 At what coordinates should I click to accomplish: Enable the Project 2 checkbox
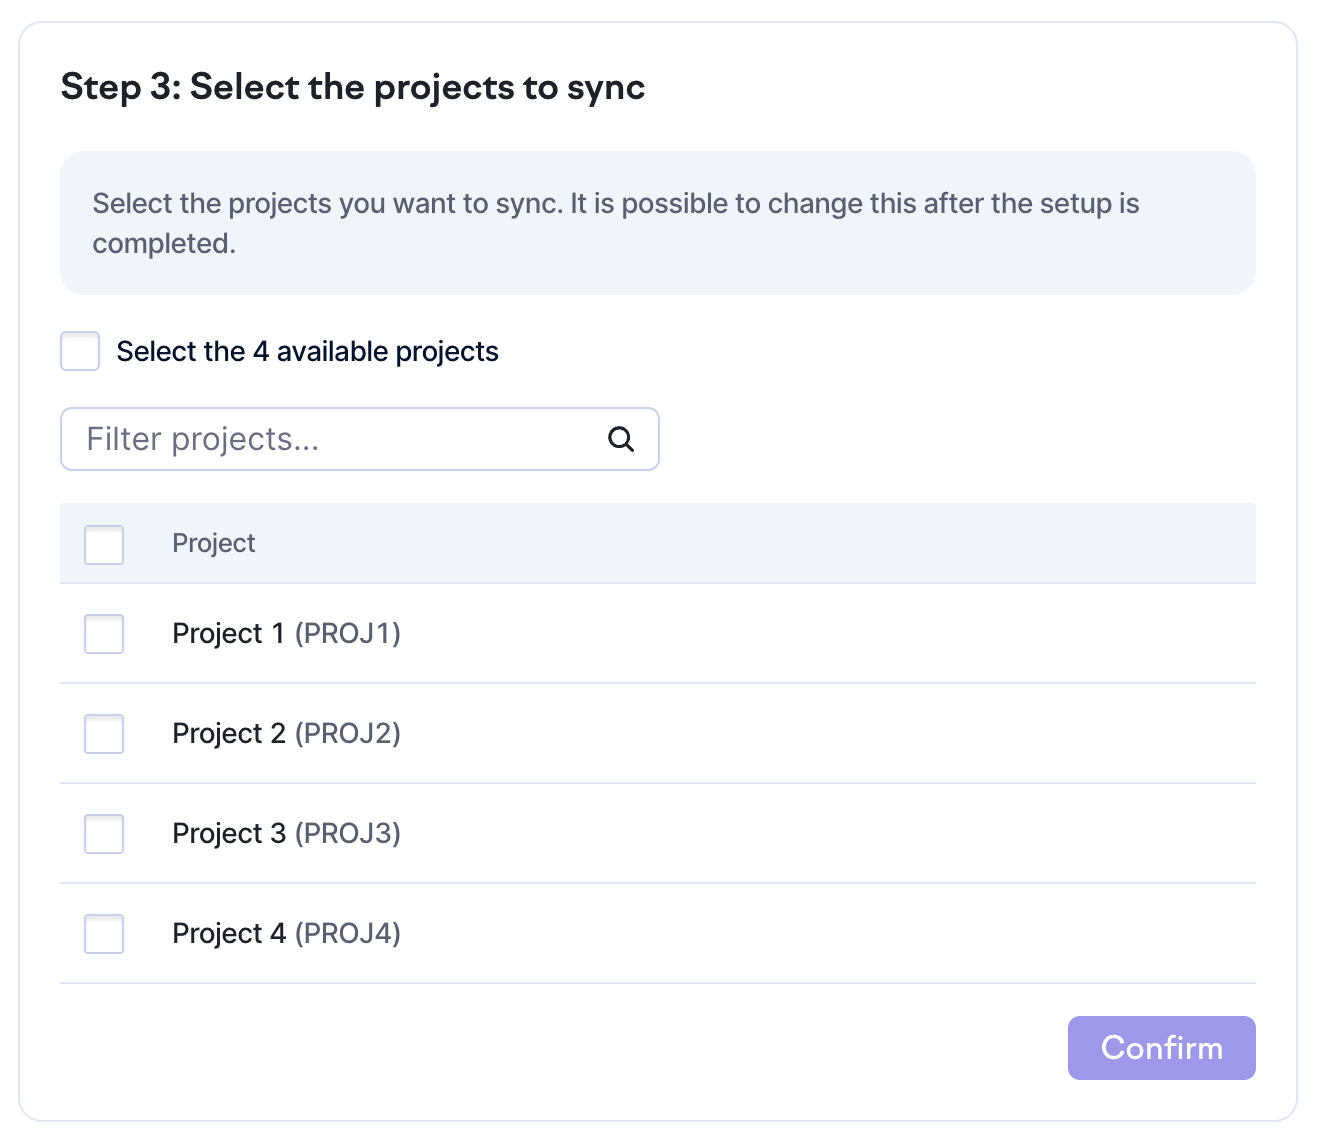click(x=104, y=734)
